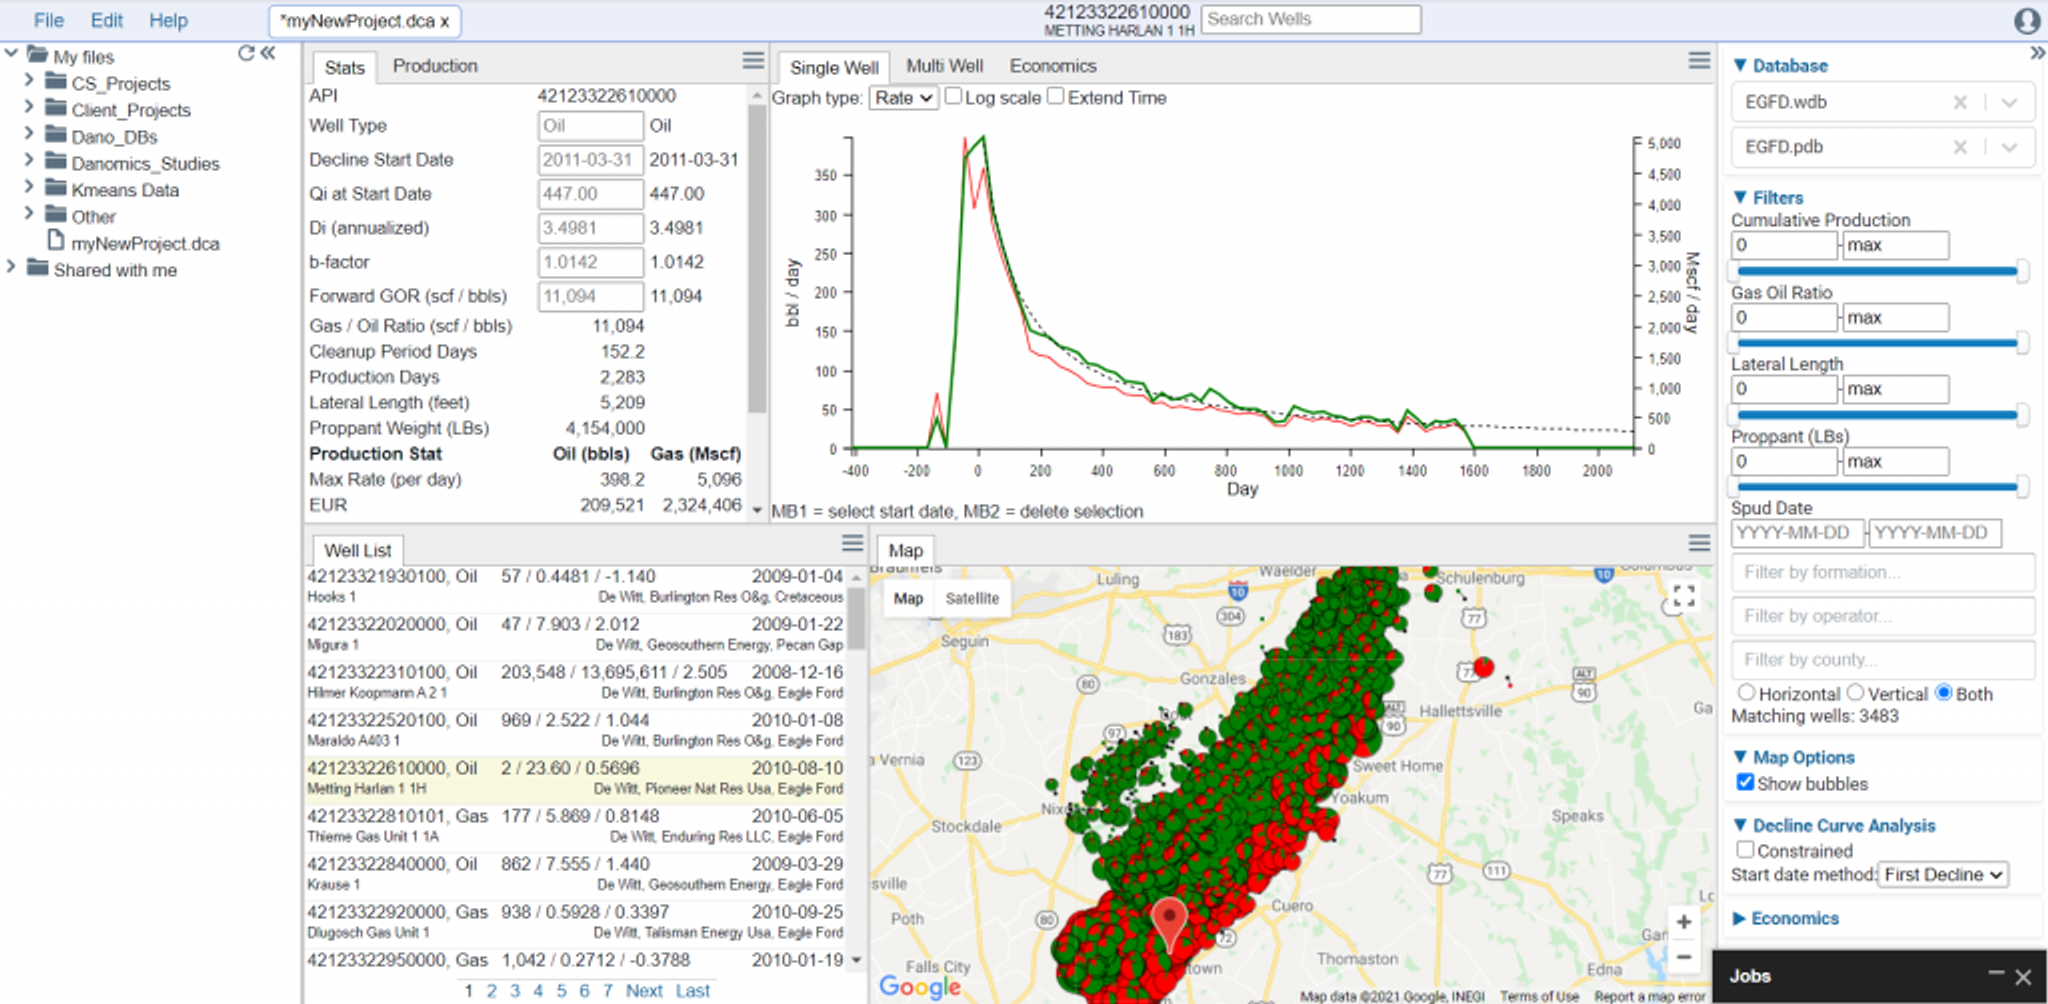
Task: Enable Extend Time checkbox
Action: click(x=1056, y=96)
